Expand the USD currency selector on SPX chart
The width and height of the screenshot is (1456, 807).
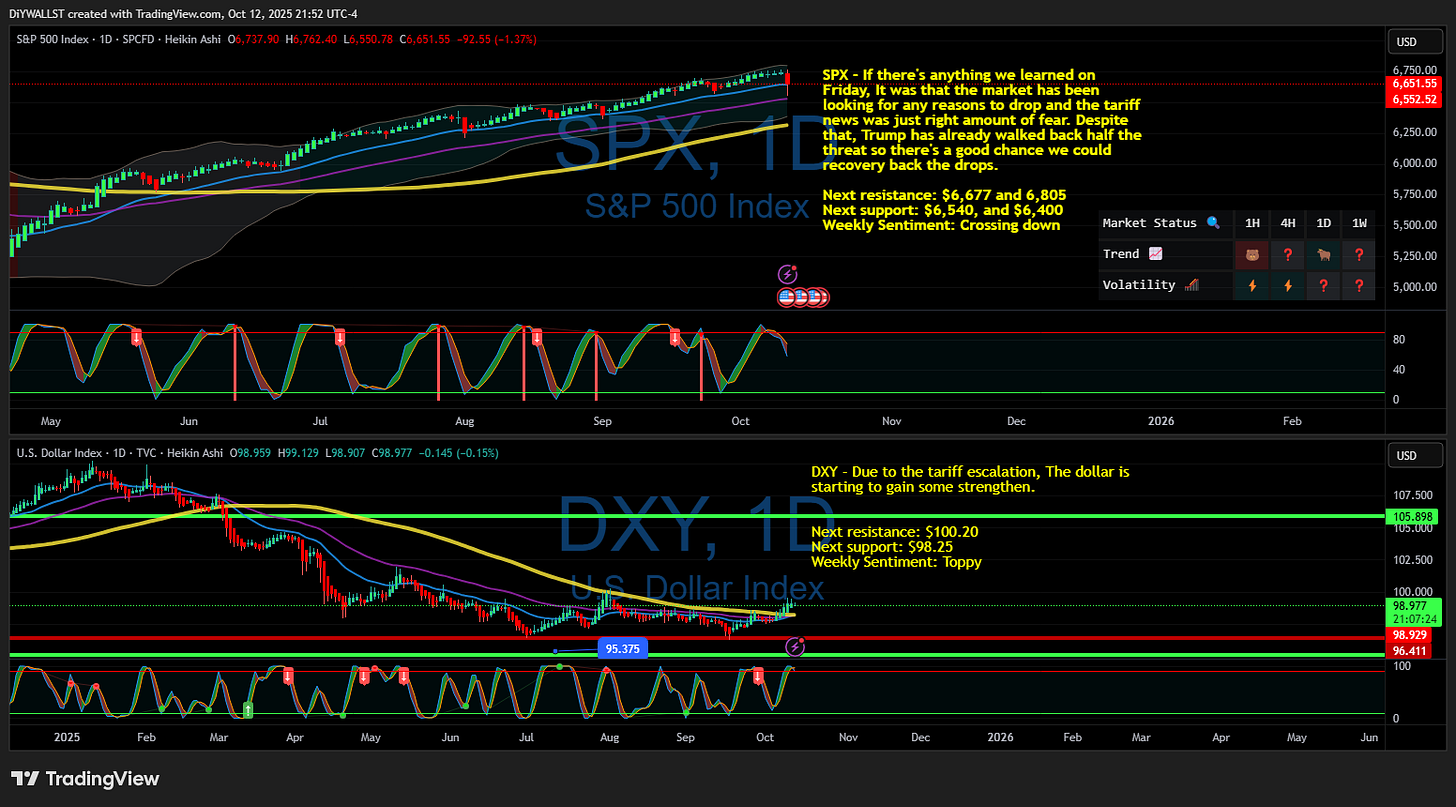click(1415, 41)
